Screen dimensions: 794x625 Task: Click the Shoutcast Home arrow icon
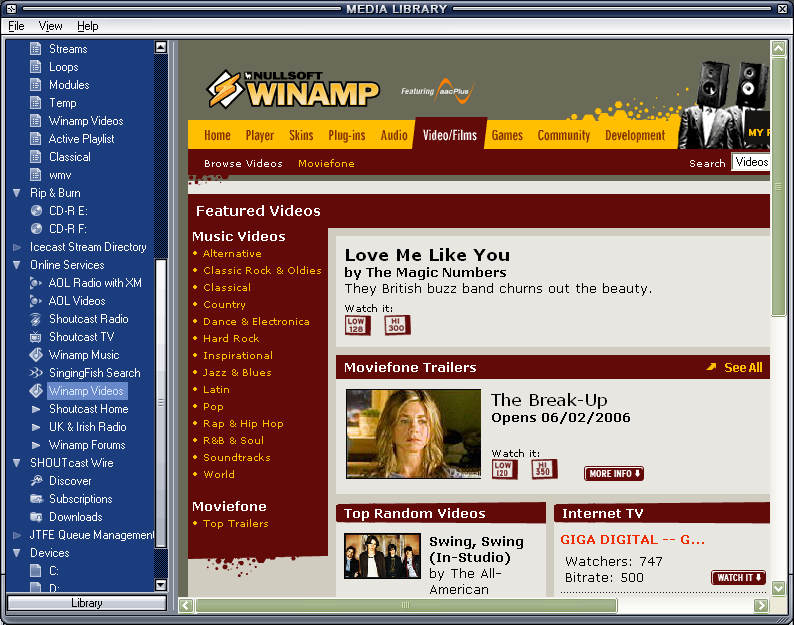point(36,409)
